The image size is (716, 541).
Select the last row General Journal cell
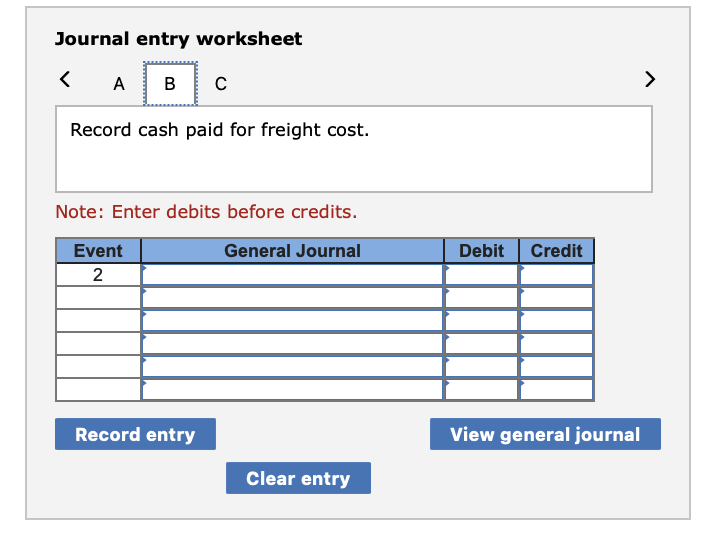pos(292,389)
